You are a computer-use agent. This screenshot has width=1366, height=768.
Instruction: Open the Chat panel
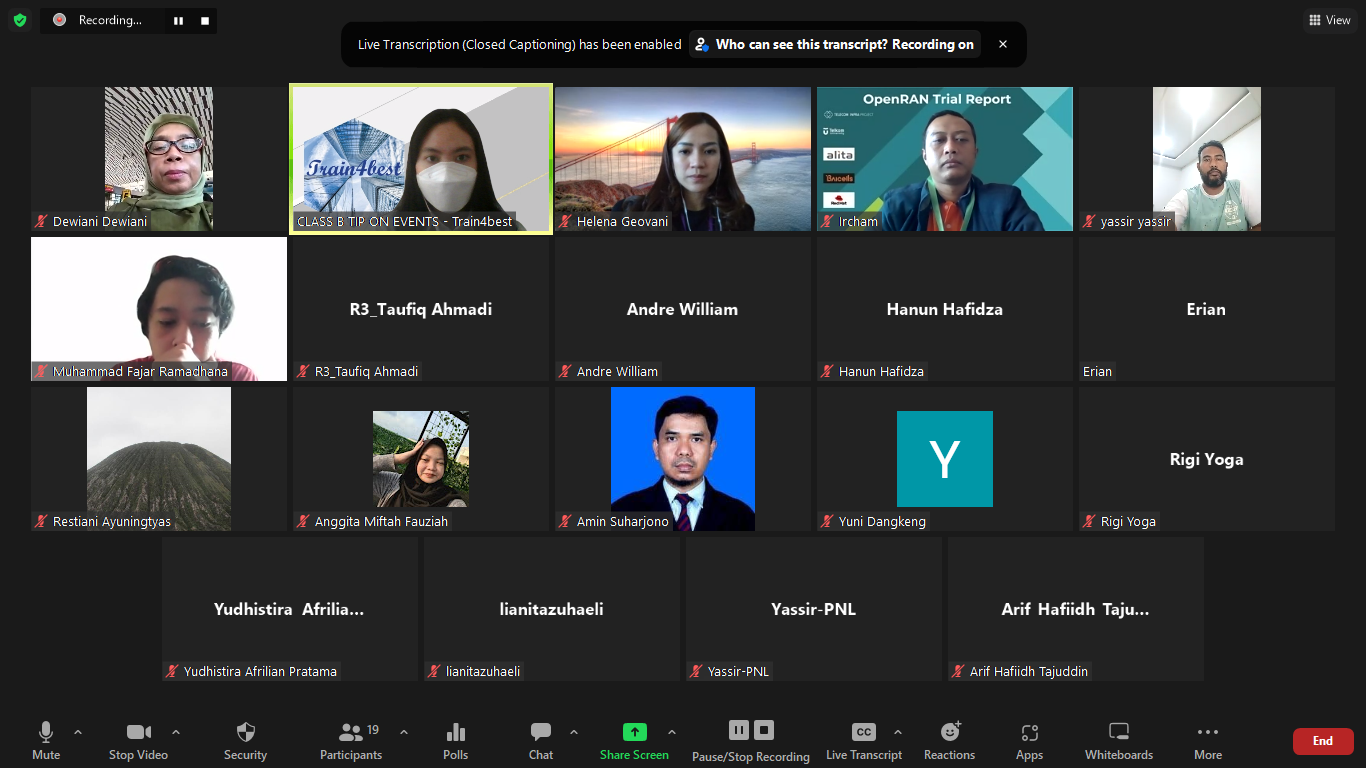pos(541,741)
